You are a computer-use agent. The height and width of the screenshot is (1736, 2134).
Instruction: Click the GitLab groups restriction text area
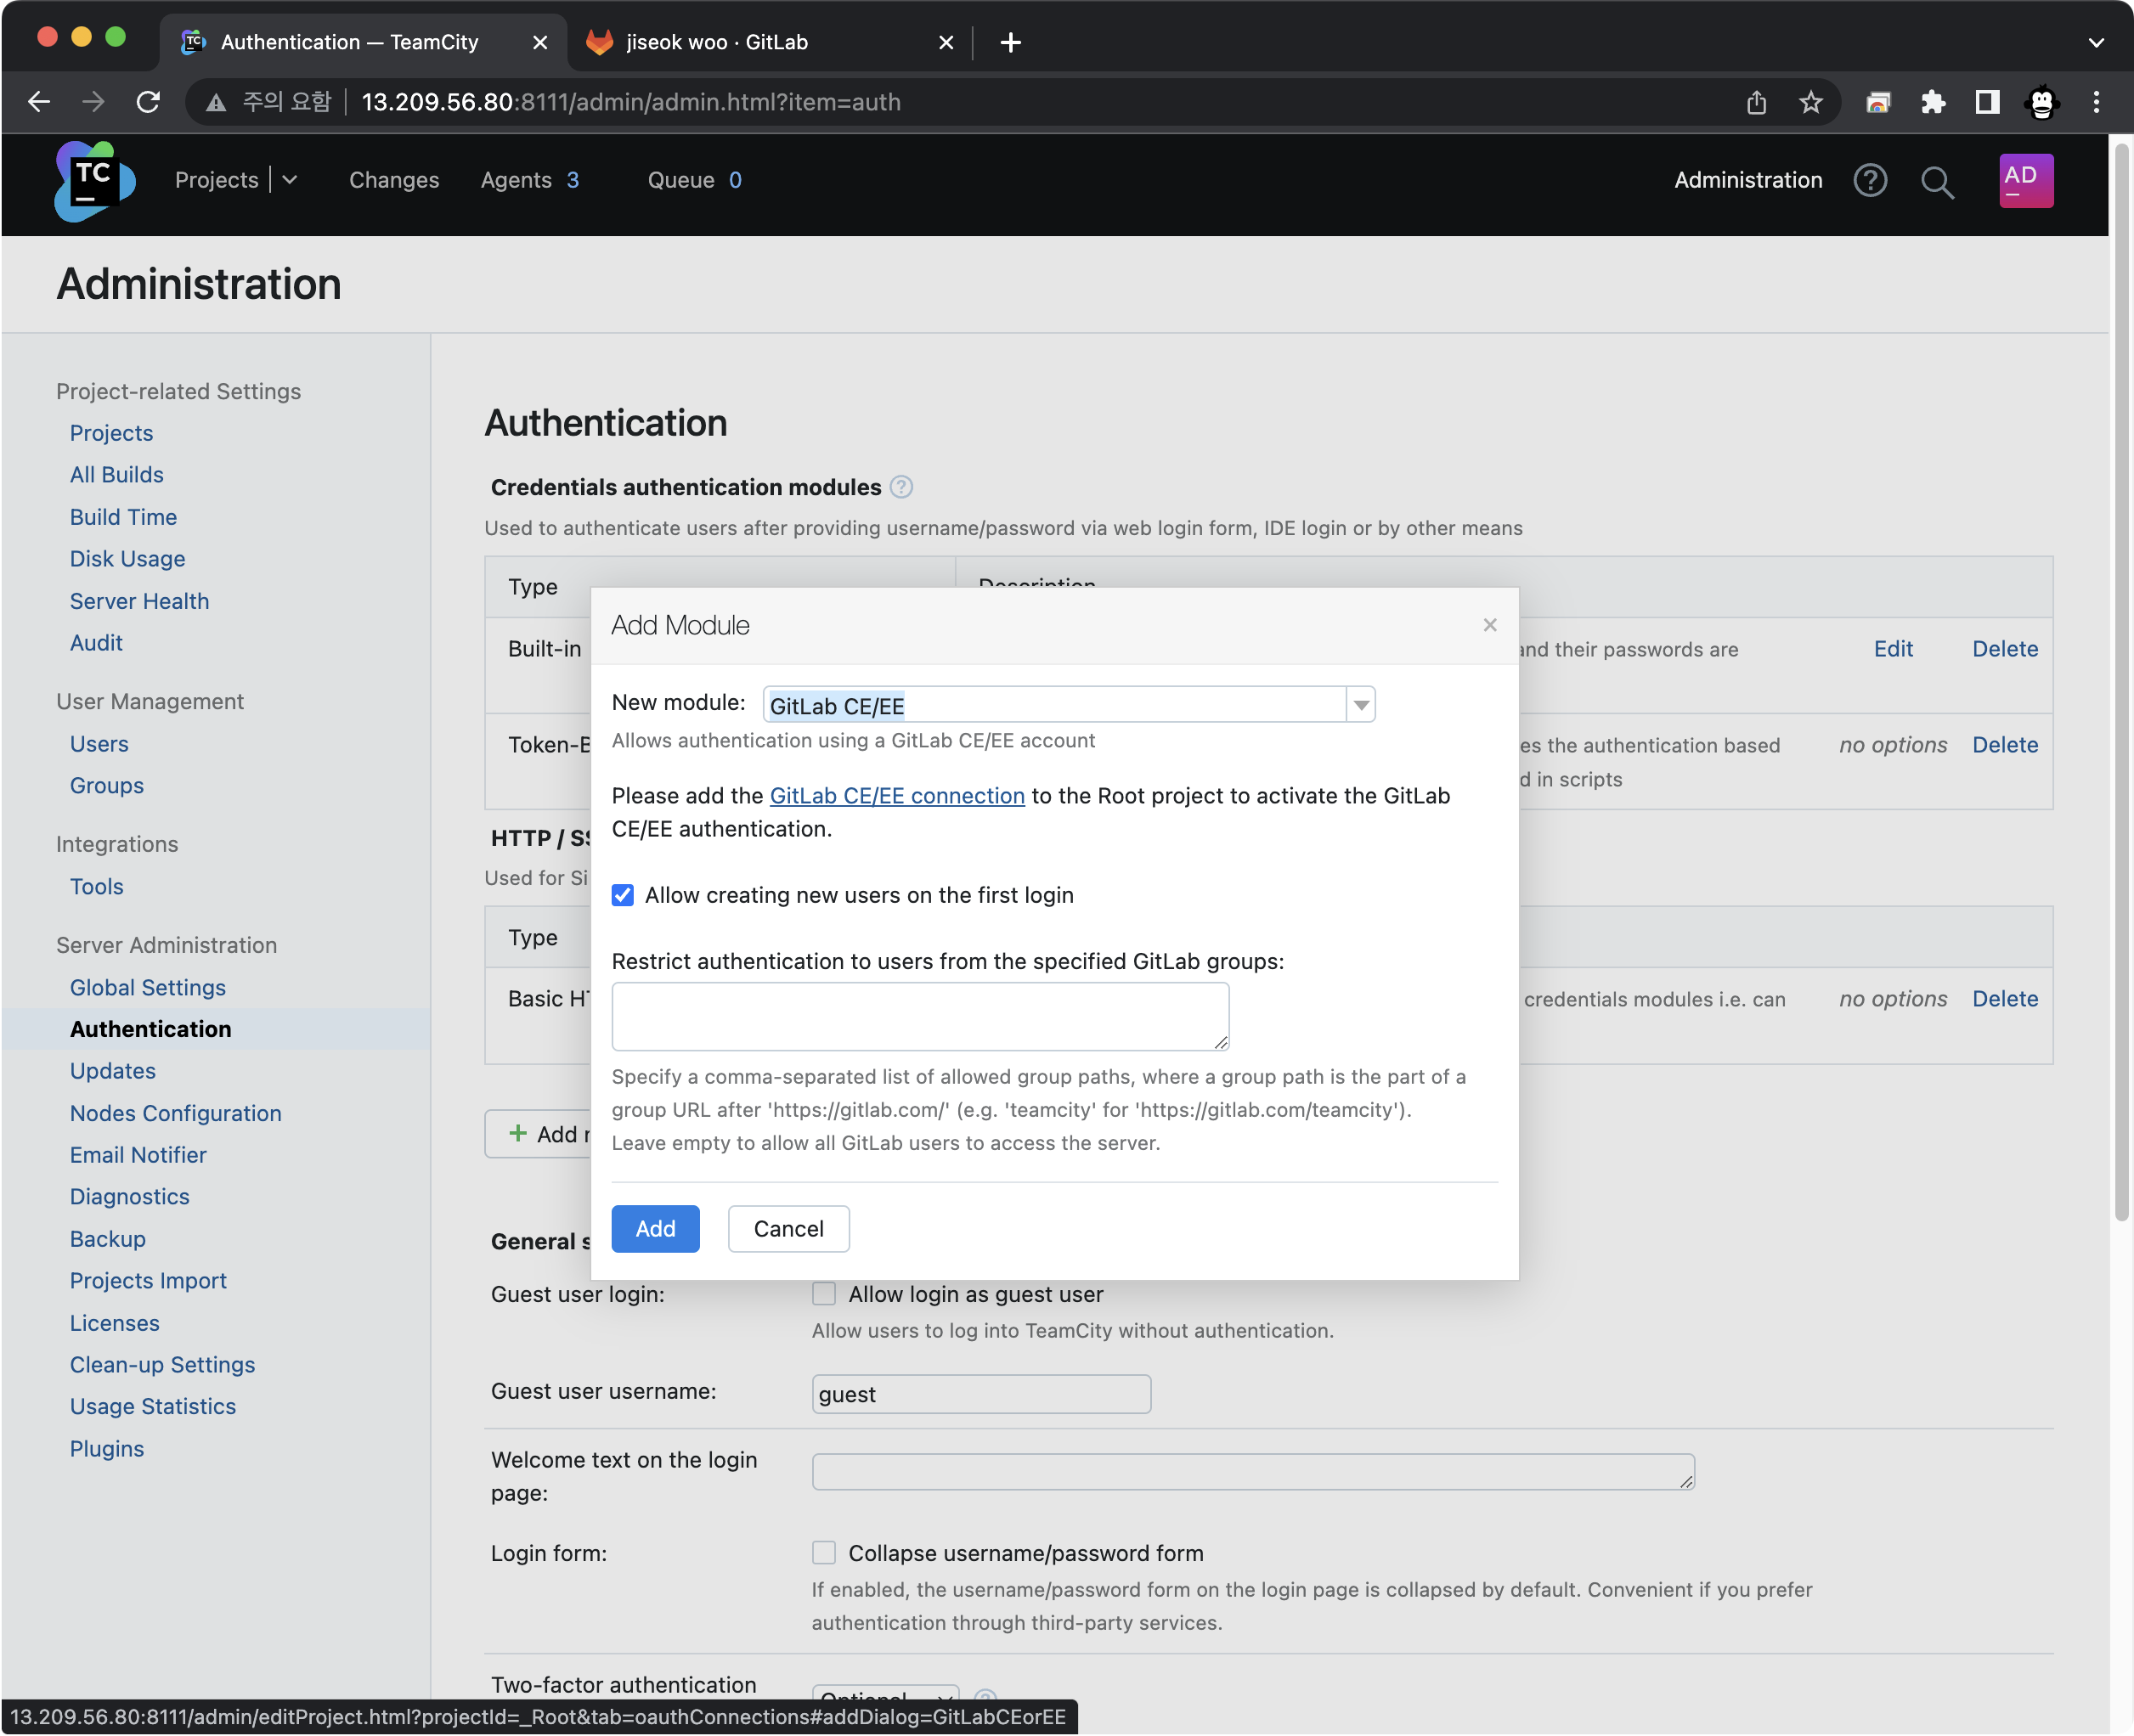(x=920, y=1016)
